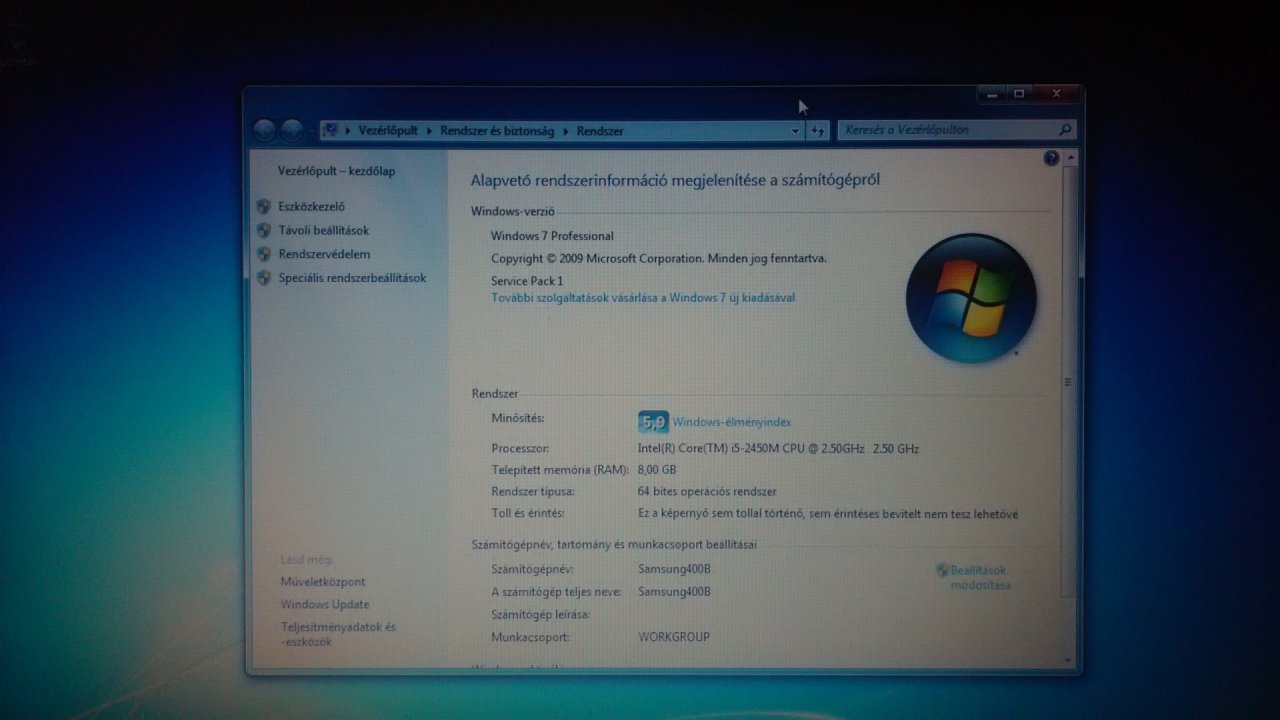The height and width of the screenshot is (720, 1280).
Task: Click processor value Intel Core i5-2450M
Action: (x=778, y=448)
